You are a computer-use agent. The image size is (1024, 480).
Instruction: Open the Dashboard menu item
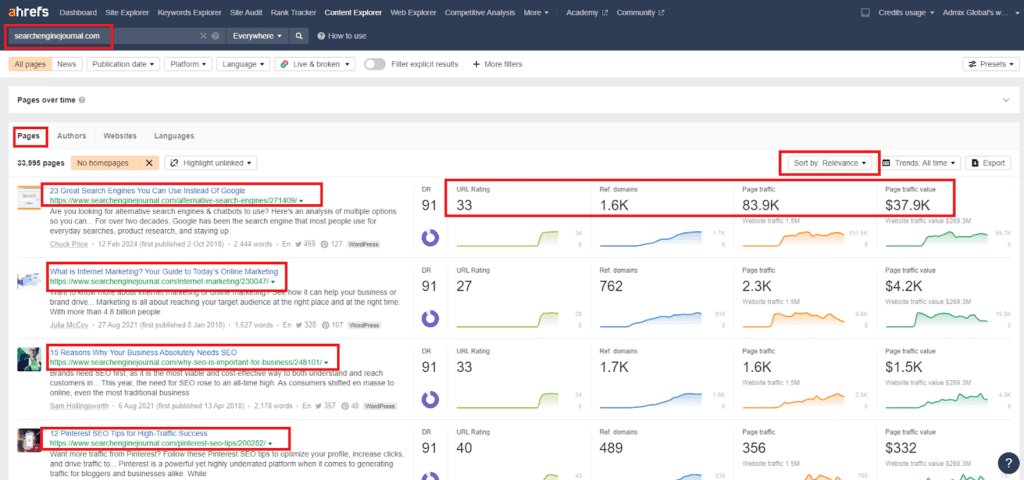(78, 12)
